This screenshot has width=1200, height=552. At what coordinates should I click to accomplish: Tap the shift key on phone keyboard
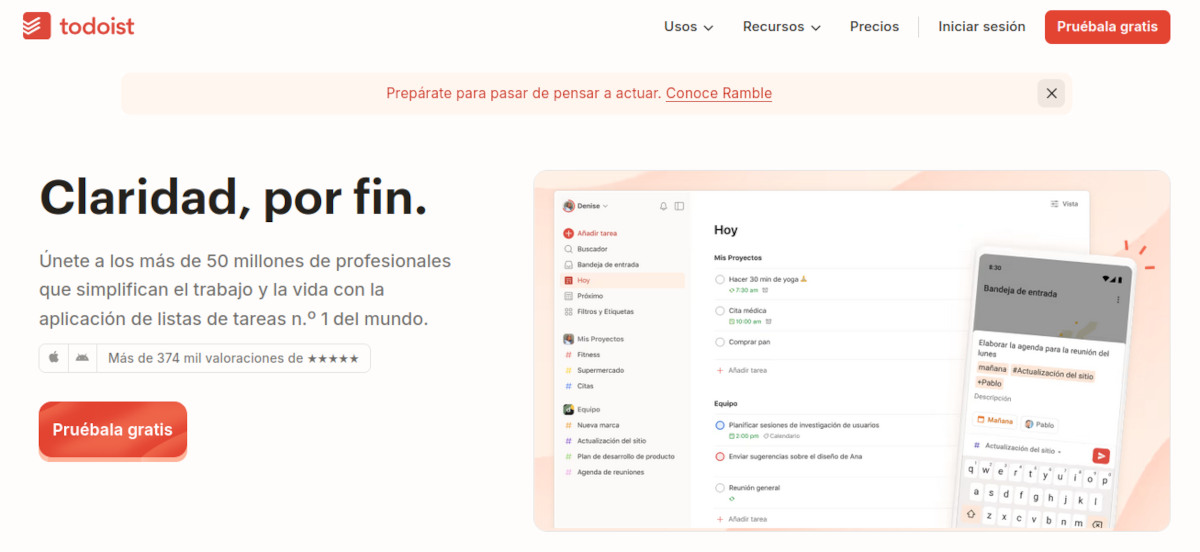tap(971, 514)
